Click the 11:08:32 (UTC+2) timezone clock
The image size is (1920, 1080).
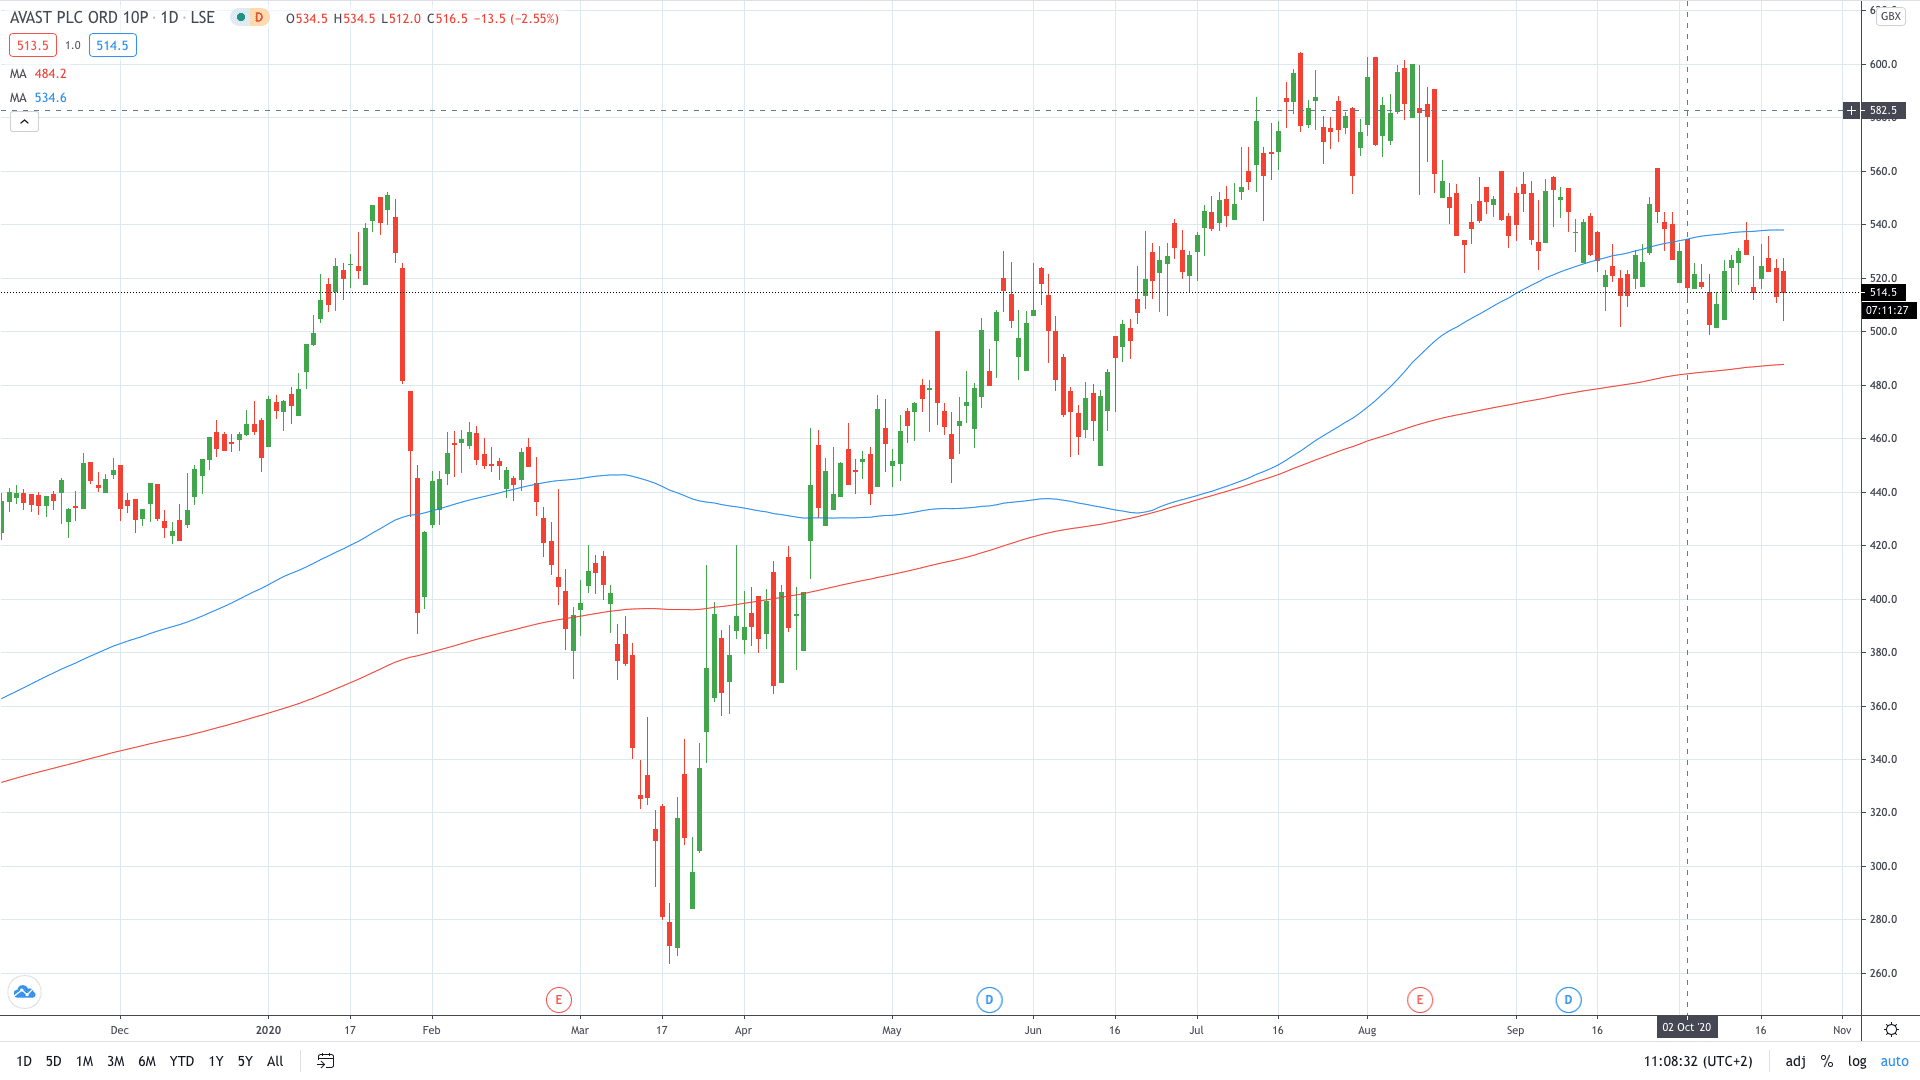[1698, 1061]
